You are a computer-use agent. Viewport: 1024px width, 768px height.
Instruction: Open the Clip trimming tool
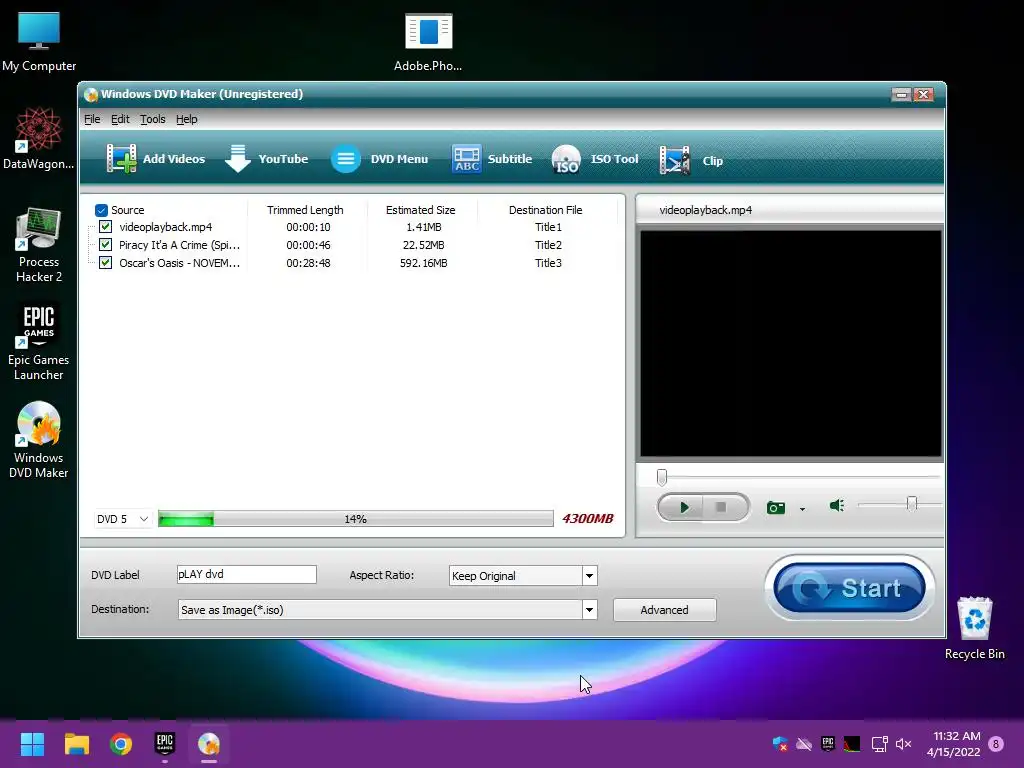pos(692,160)
